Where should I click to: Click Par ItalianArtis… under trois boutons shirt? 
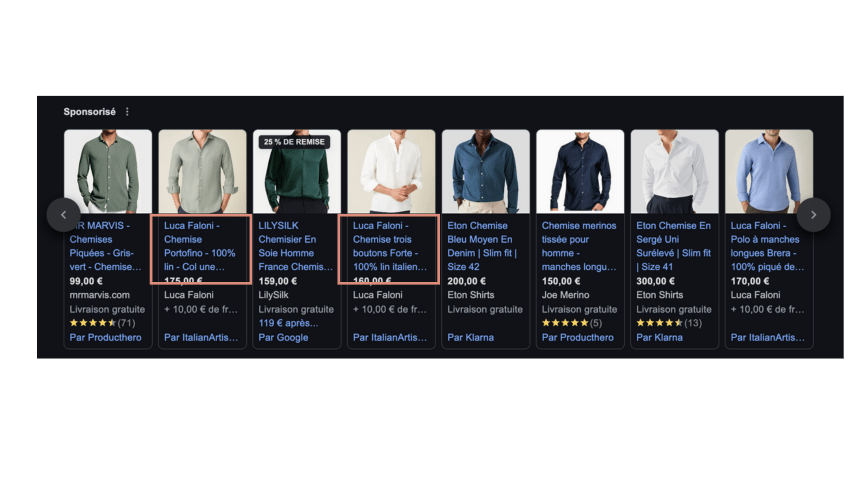click(390, 337)
